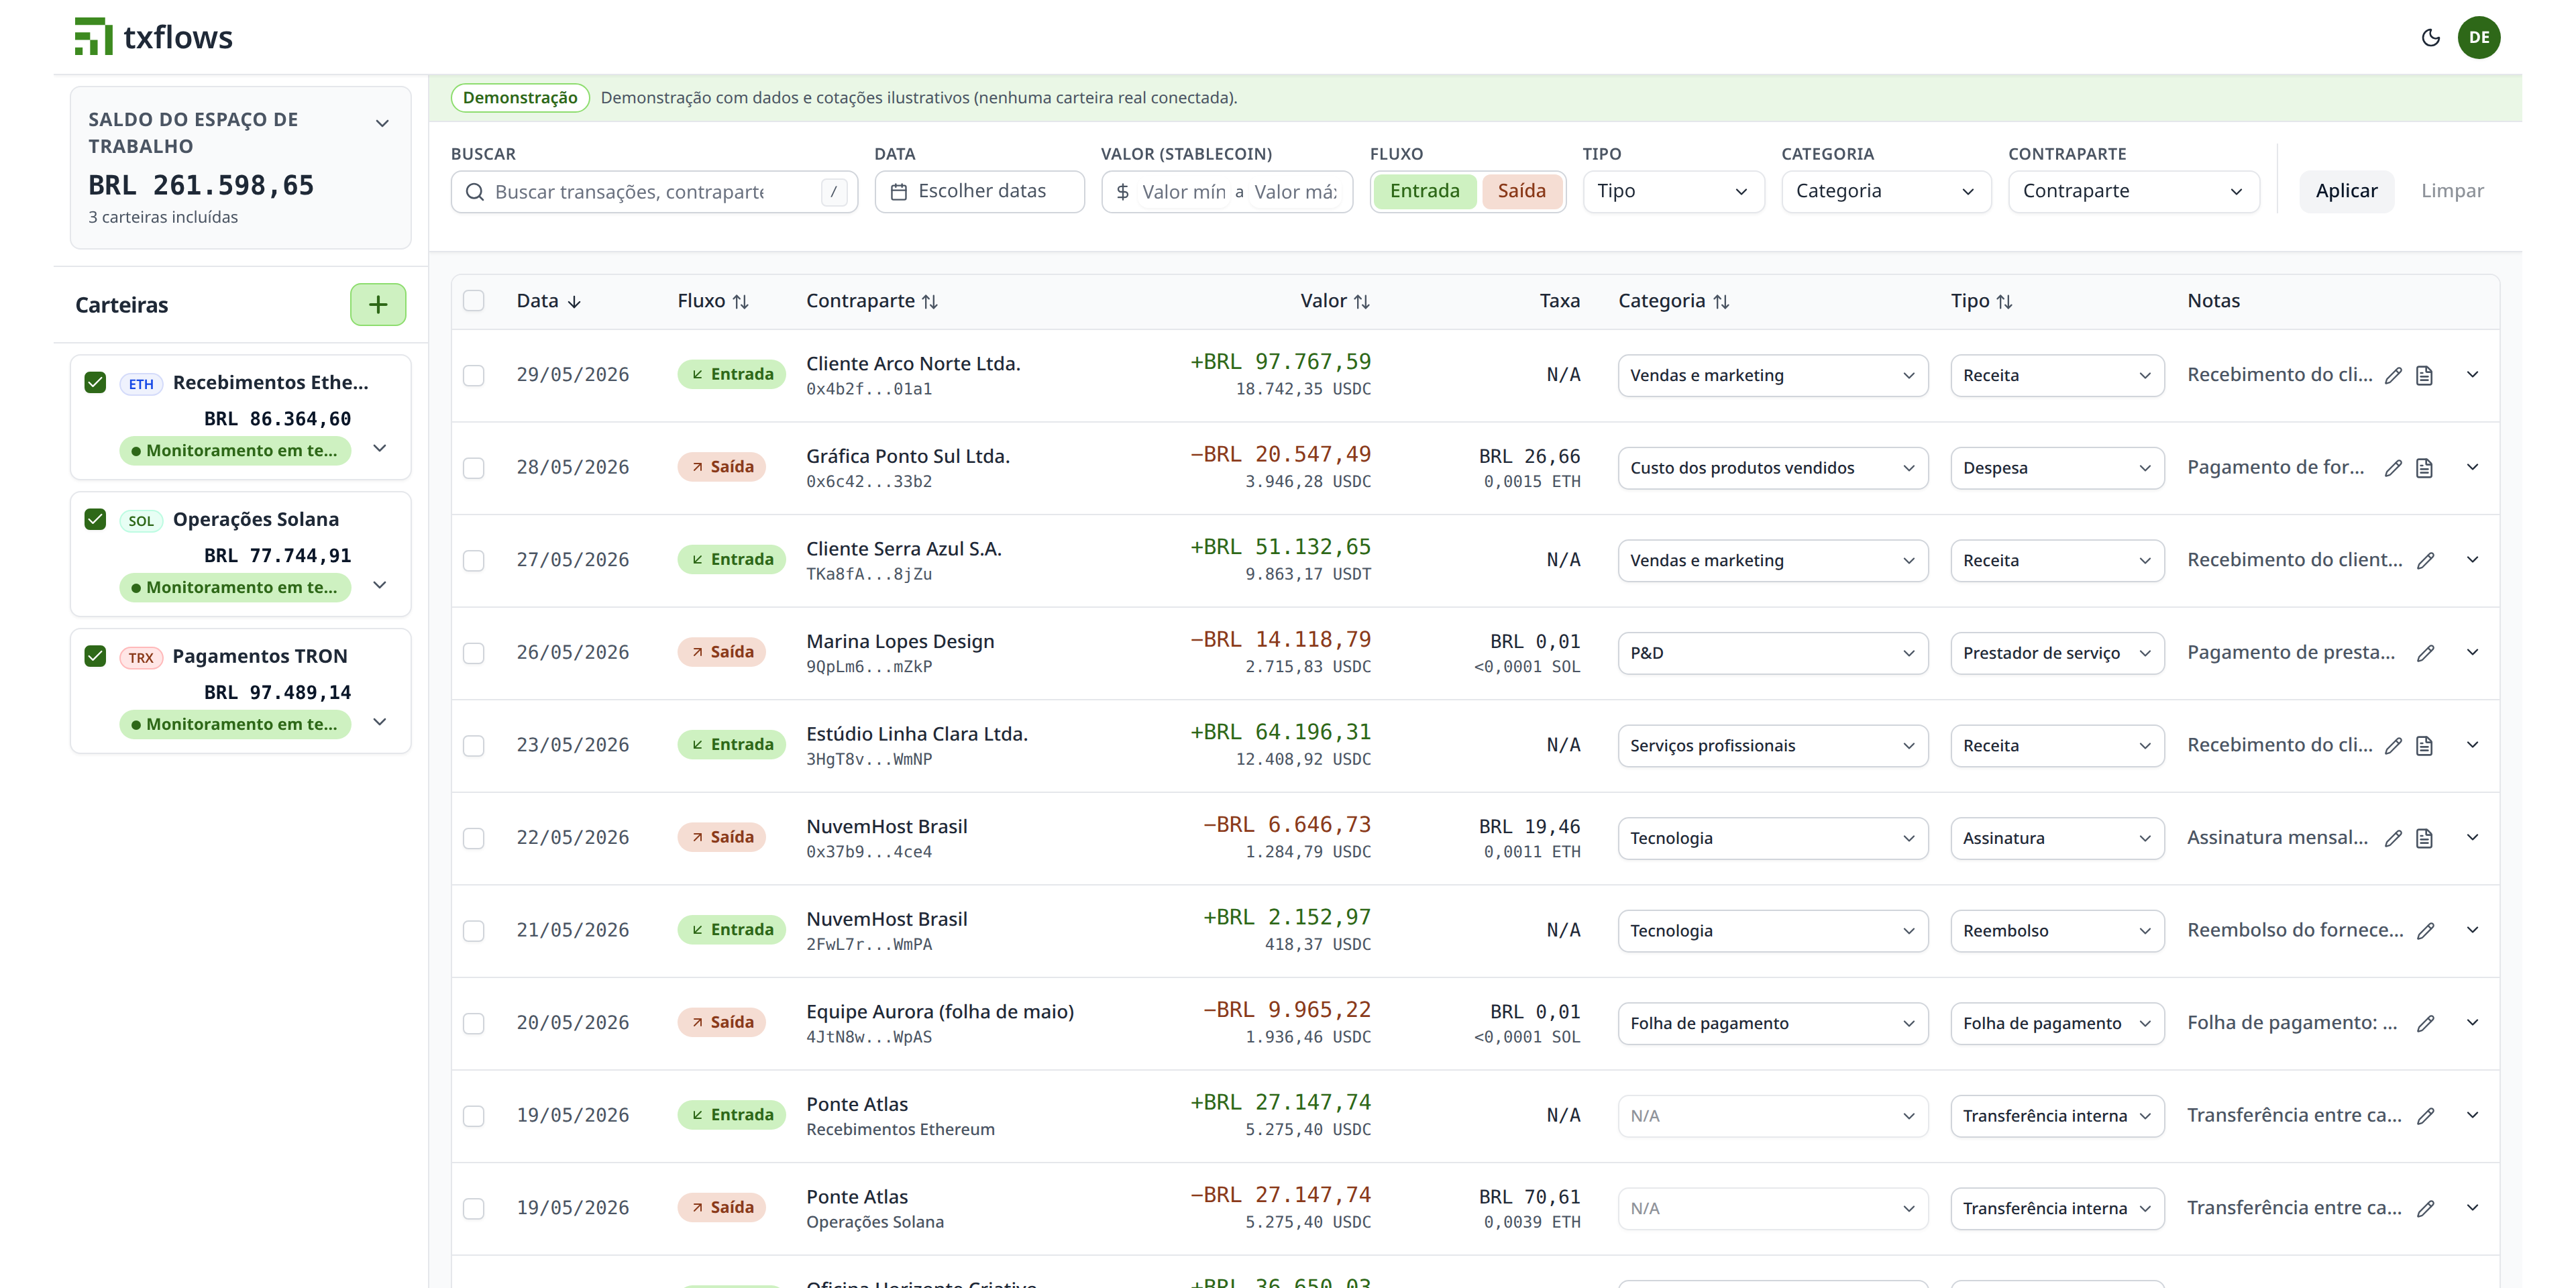Add a new wallet with plus button
The height and width of the screenshot is (1288, 2576).
point(378,304)
